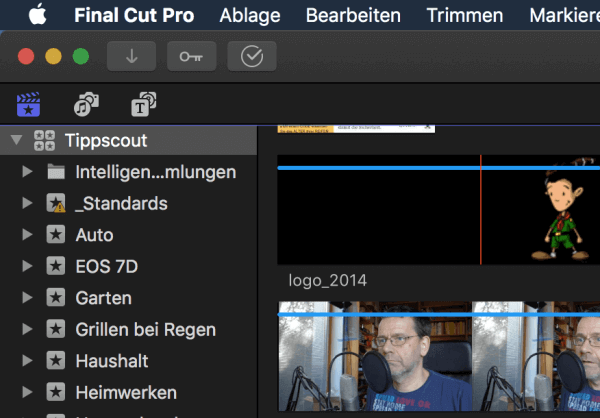Open the Ablage menu

pos(250,15)
